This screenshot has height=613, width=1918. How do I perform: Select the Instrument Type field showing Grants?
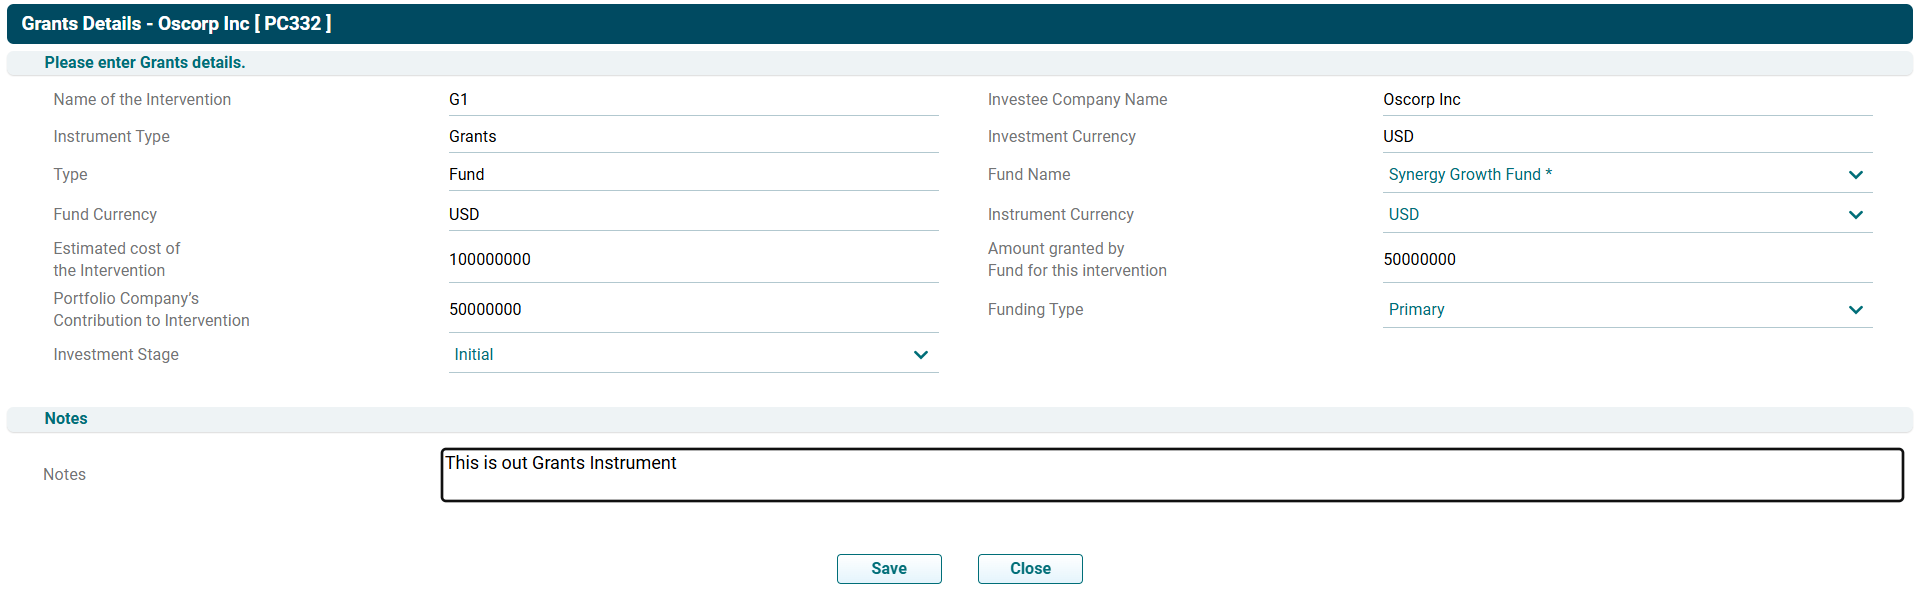pyautogui.click(x=692, y=137)
